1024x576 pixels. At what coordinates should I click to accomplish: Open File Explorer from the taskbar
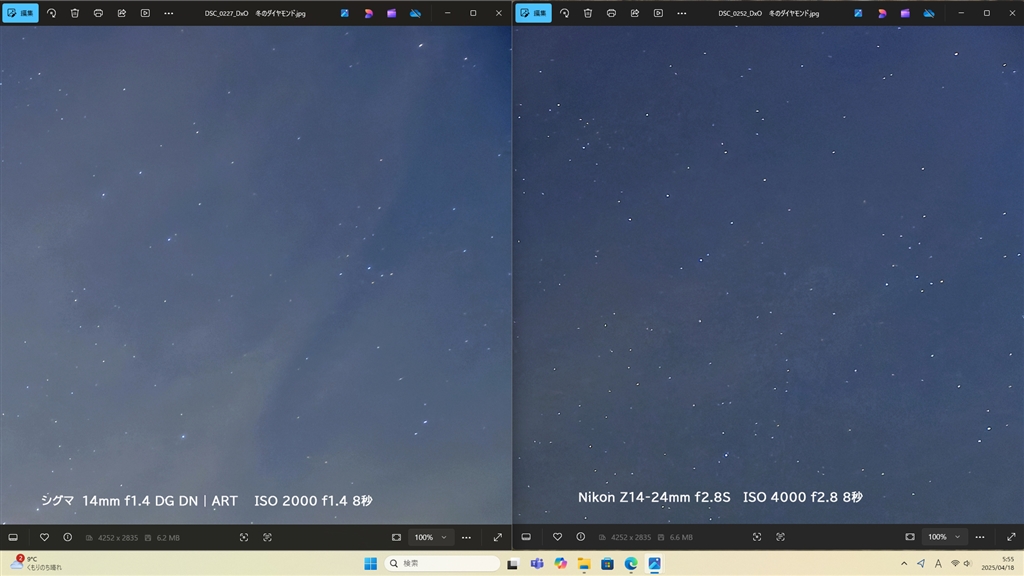(584, 564)
